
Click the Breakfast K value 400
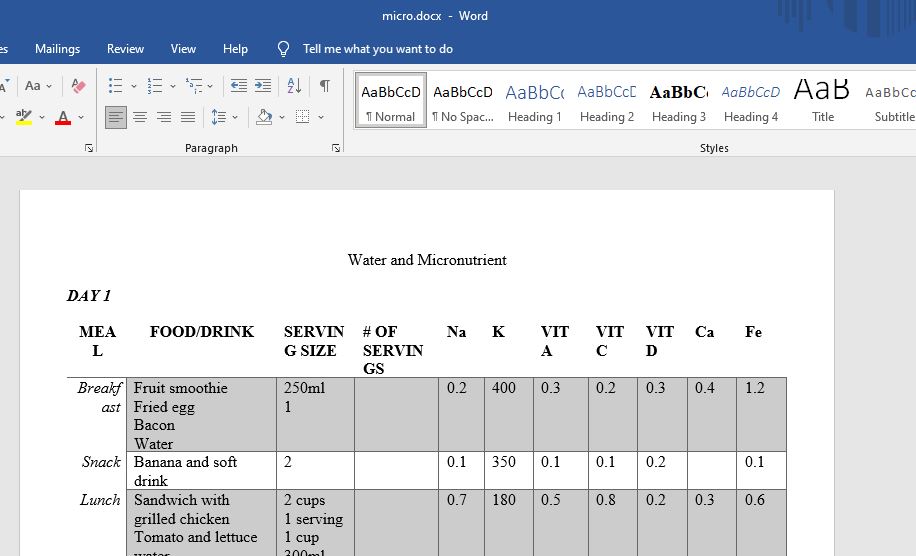504,388
